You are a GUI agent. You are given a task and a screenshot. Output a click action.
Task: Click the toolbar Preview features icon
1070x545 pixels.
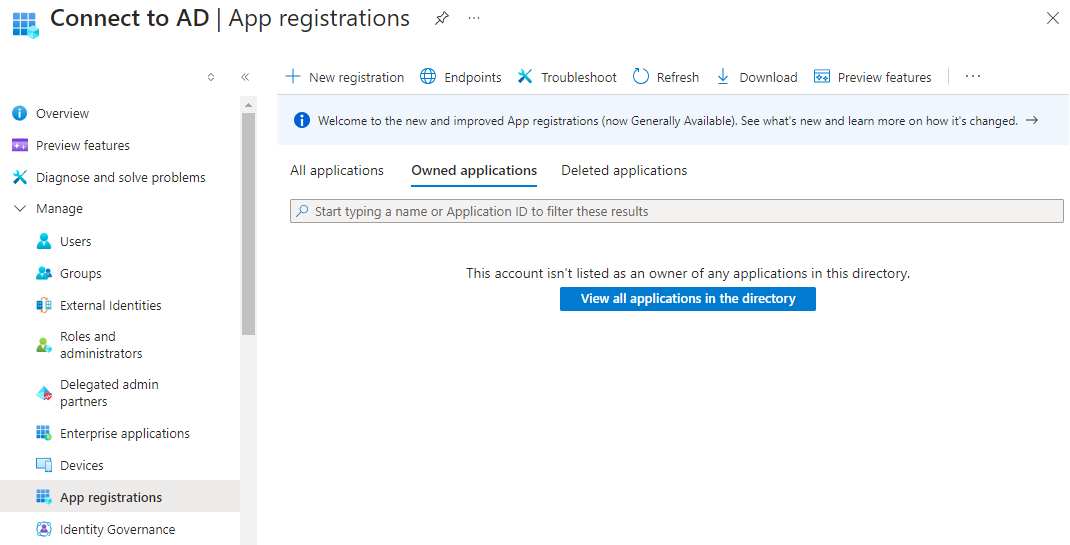click(822, 76)
